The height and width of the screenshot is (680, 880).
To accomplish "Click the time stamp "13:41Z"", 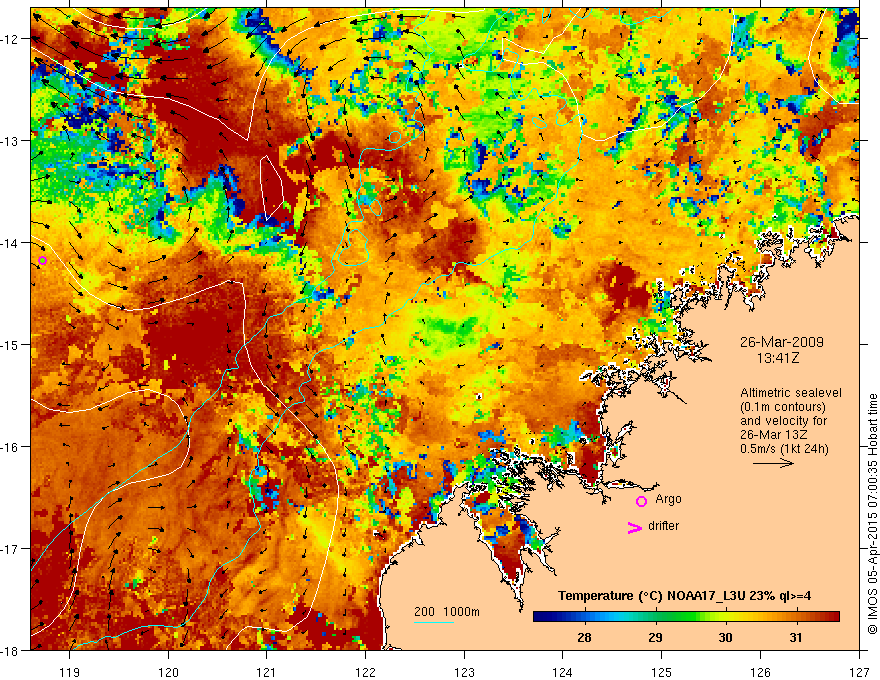I will tap(777, 358).
